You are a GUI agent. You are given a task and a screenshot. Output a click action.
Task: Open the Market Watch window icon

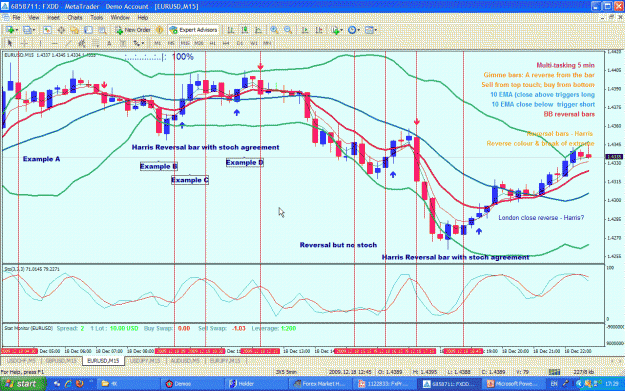point(47,30)
